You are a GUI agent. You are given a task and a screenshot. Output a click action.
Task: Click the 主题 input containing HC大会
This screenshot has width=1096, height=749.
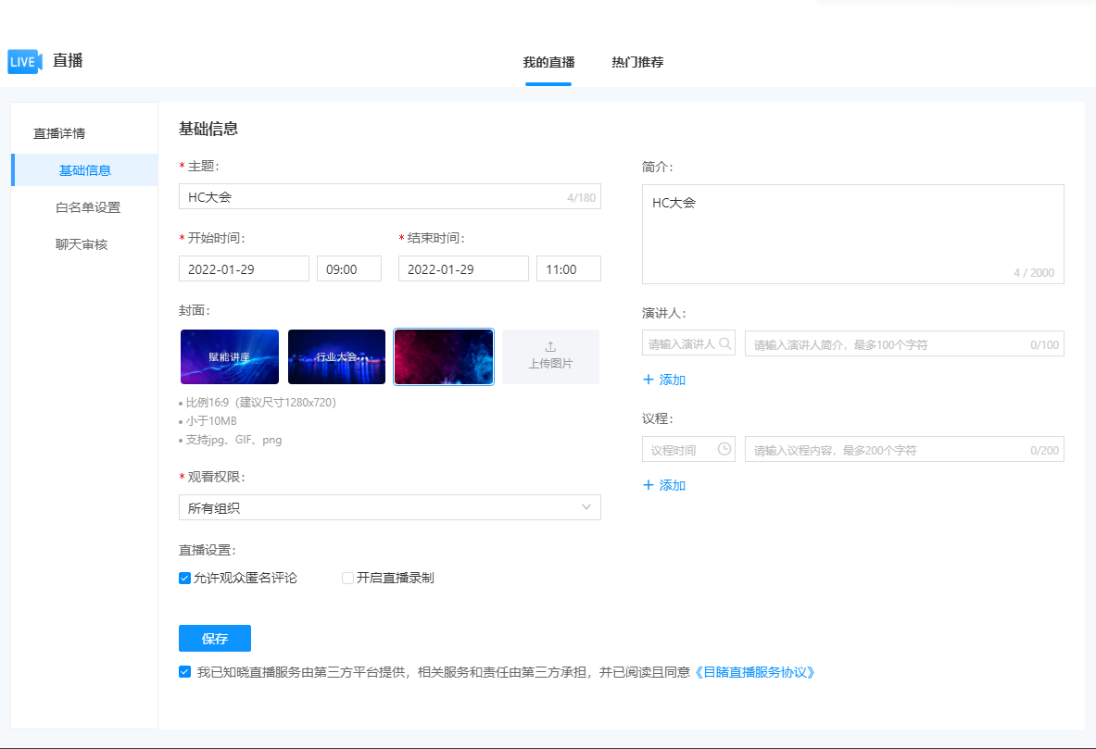click(x=390, y=196)
